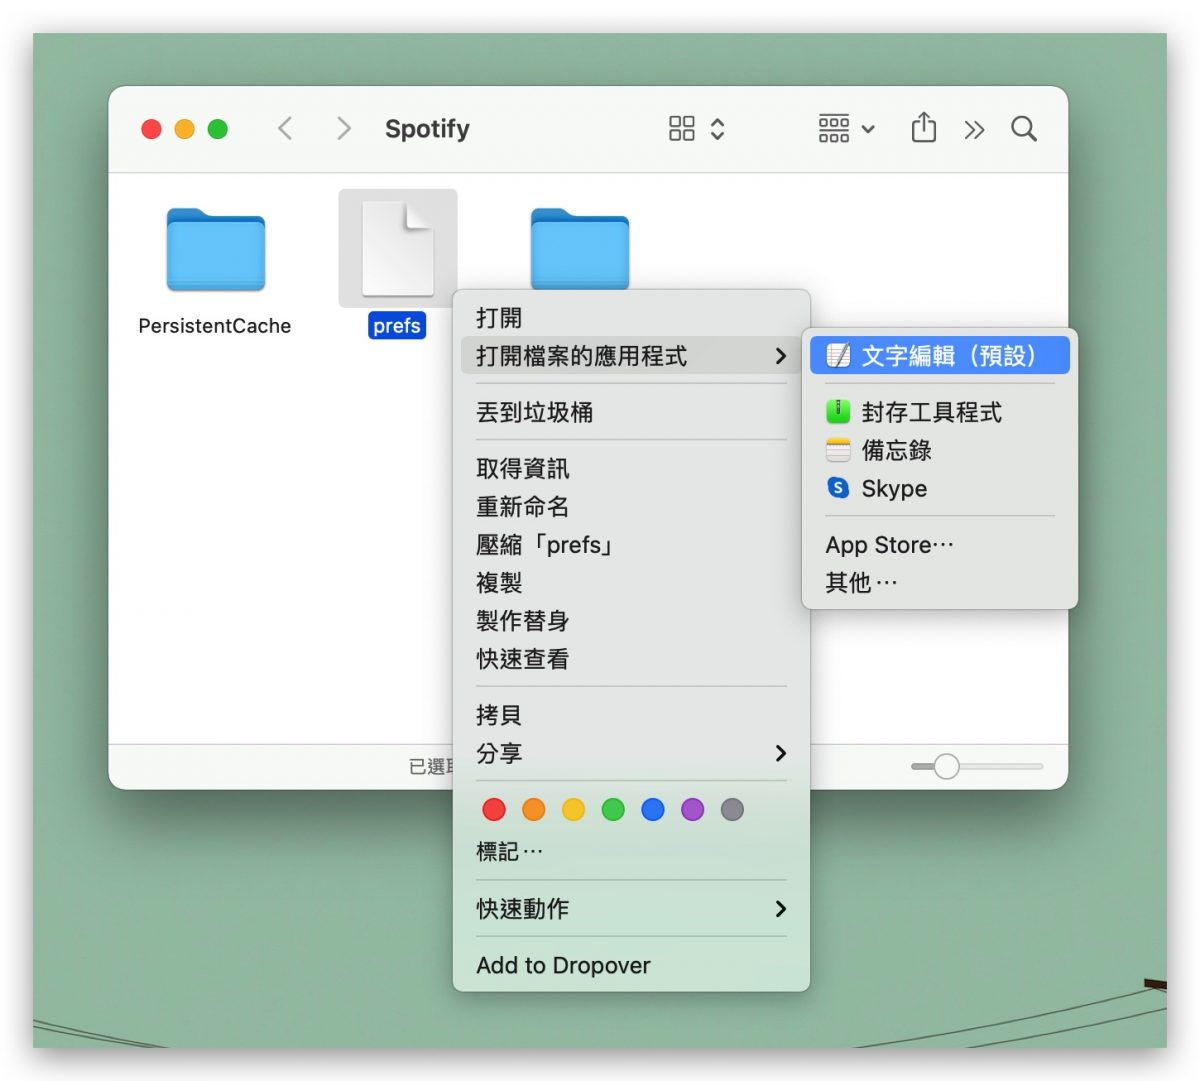Zoom the Finder window with green button
Viewport: 1200px width, 1081px height.
[x=217, y=129]
